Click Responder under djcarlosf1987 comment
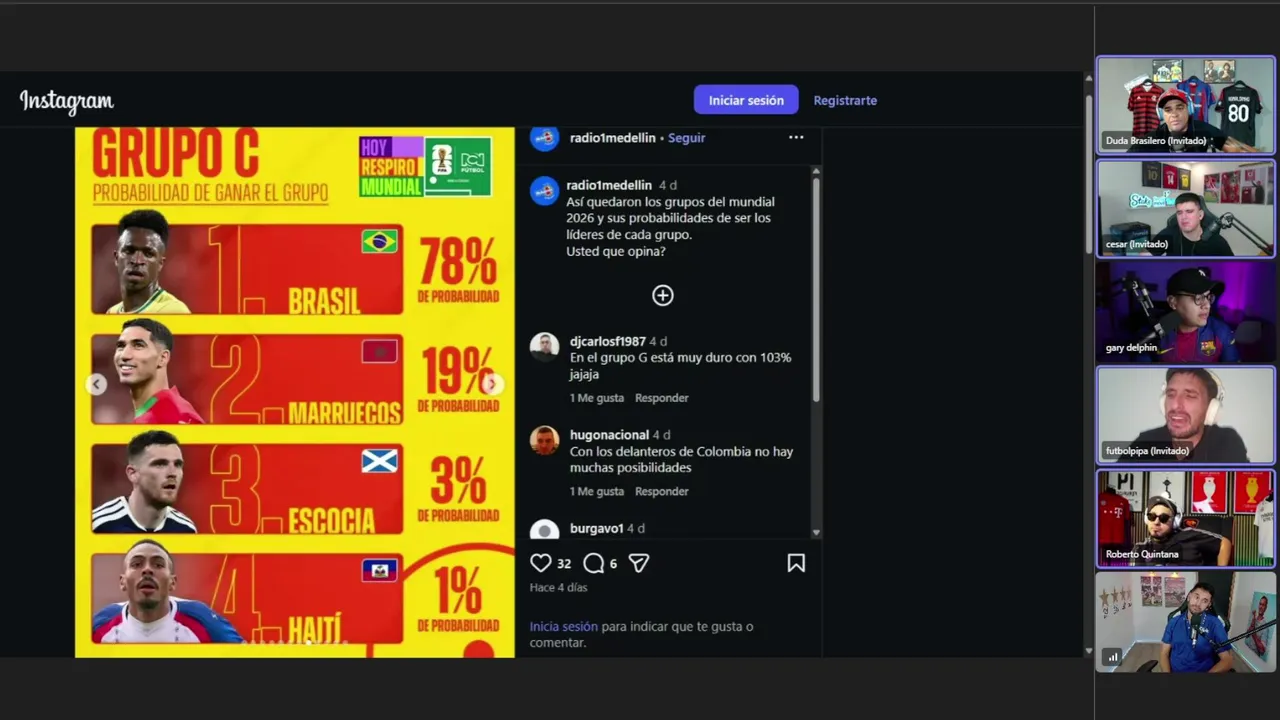Image resolution: width=1280 pixels, height=720 pixels. click(661, 398)
